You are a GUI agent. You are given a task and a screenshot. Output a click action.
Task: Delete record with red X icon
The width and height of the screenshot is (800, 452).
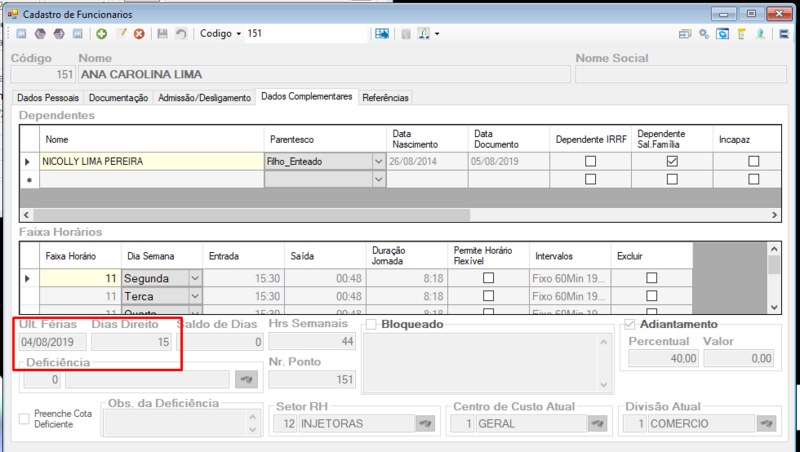[139, 34]
